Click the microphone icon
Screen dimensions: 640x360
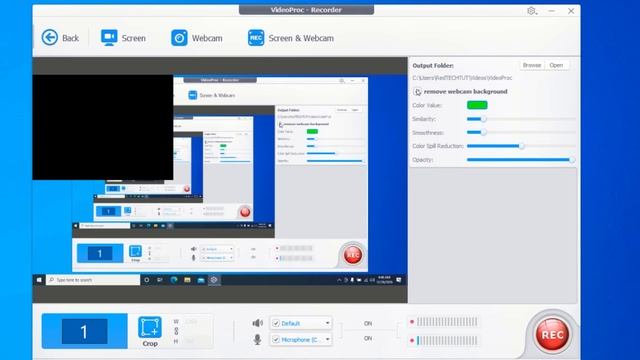click(x=258, y=339)
